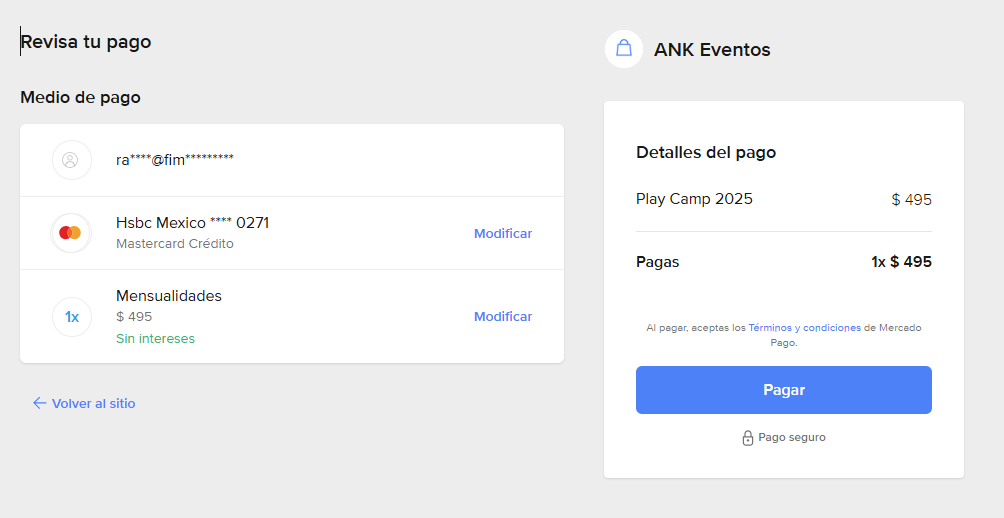Click the back arrow icon before Volver al sitio
The width and height of the screenshot is (1004, 518).
coord(40,403)
